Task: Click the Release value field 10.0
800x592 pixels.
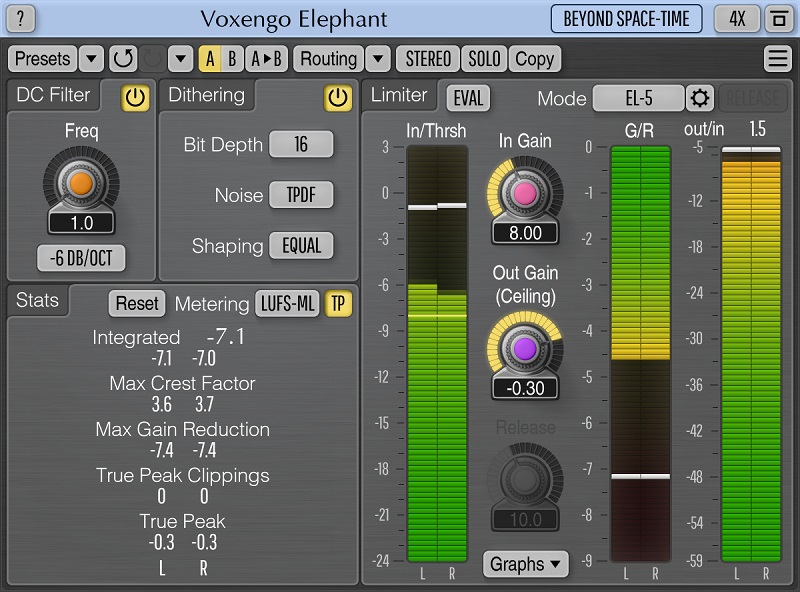Action: 526,520
